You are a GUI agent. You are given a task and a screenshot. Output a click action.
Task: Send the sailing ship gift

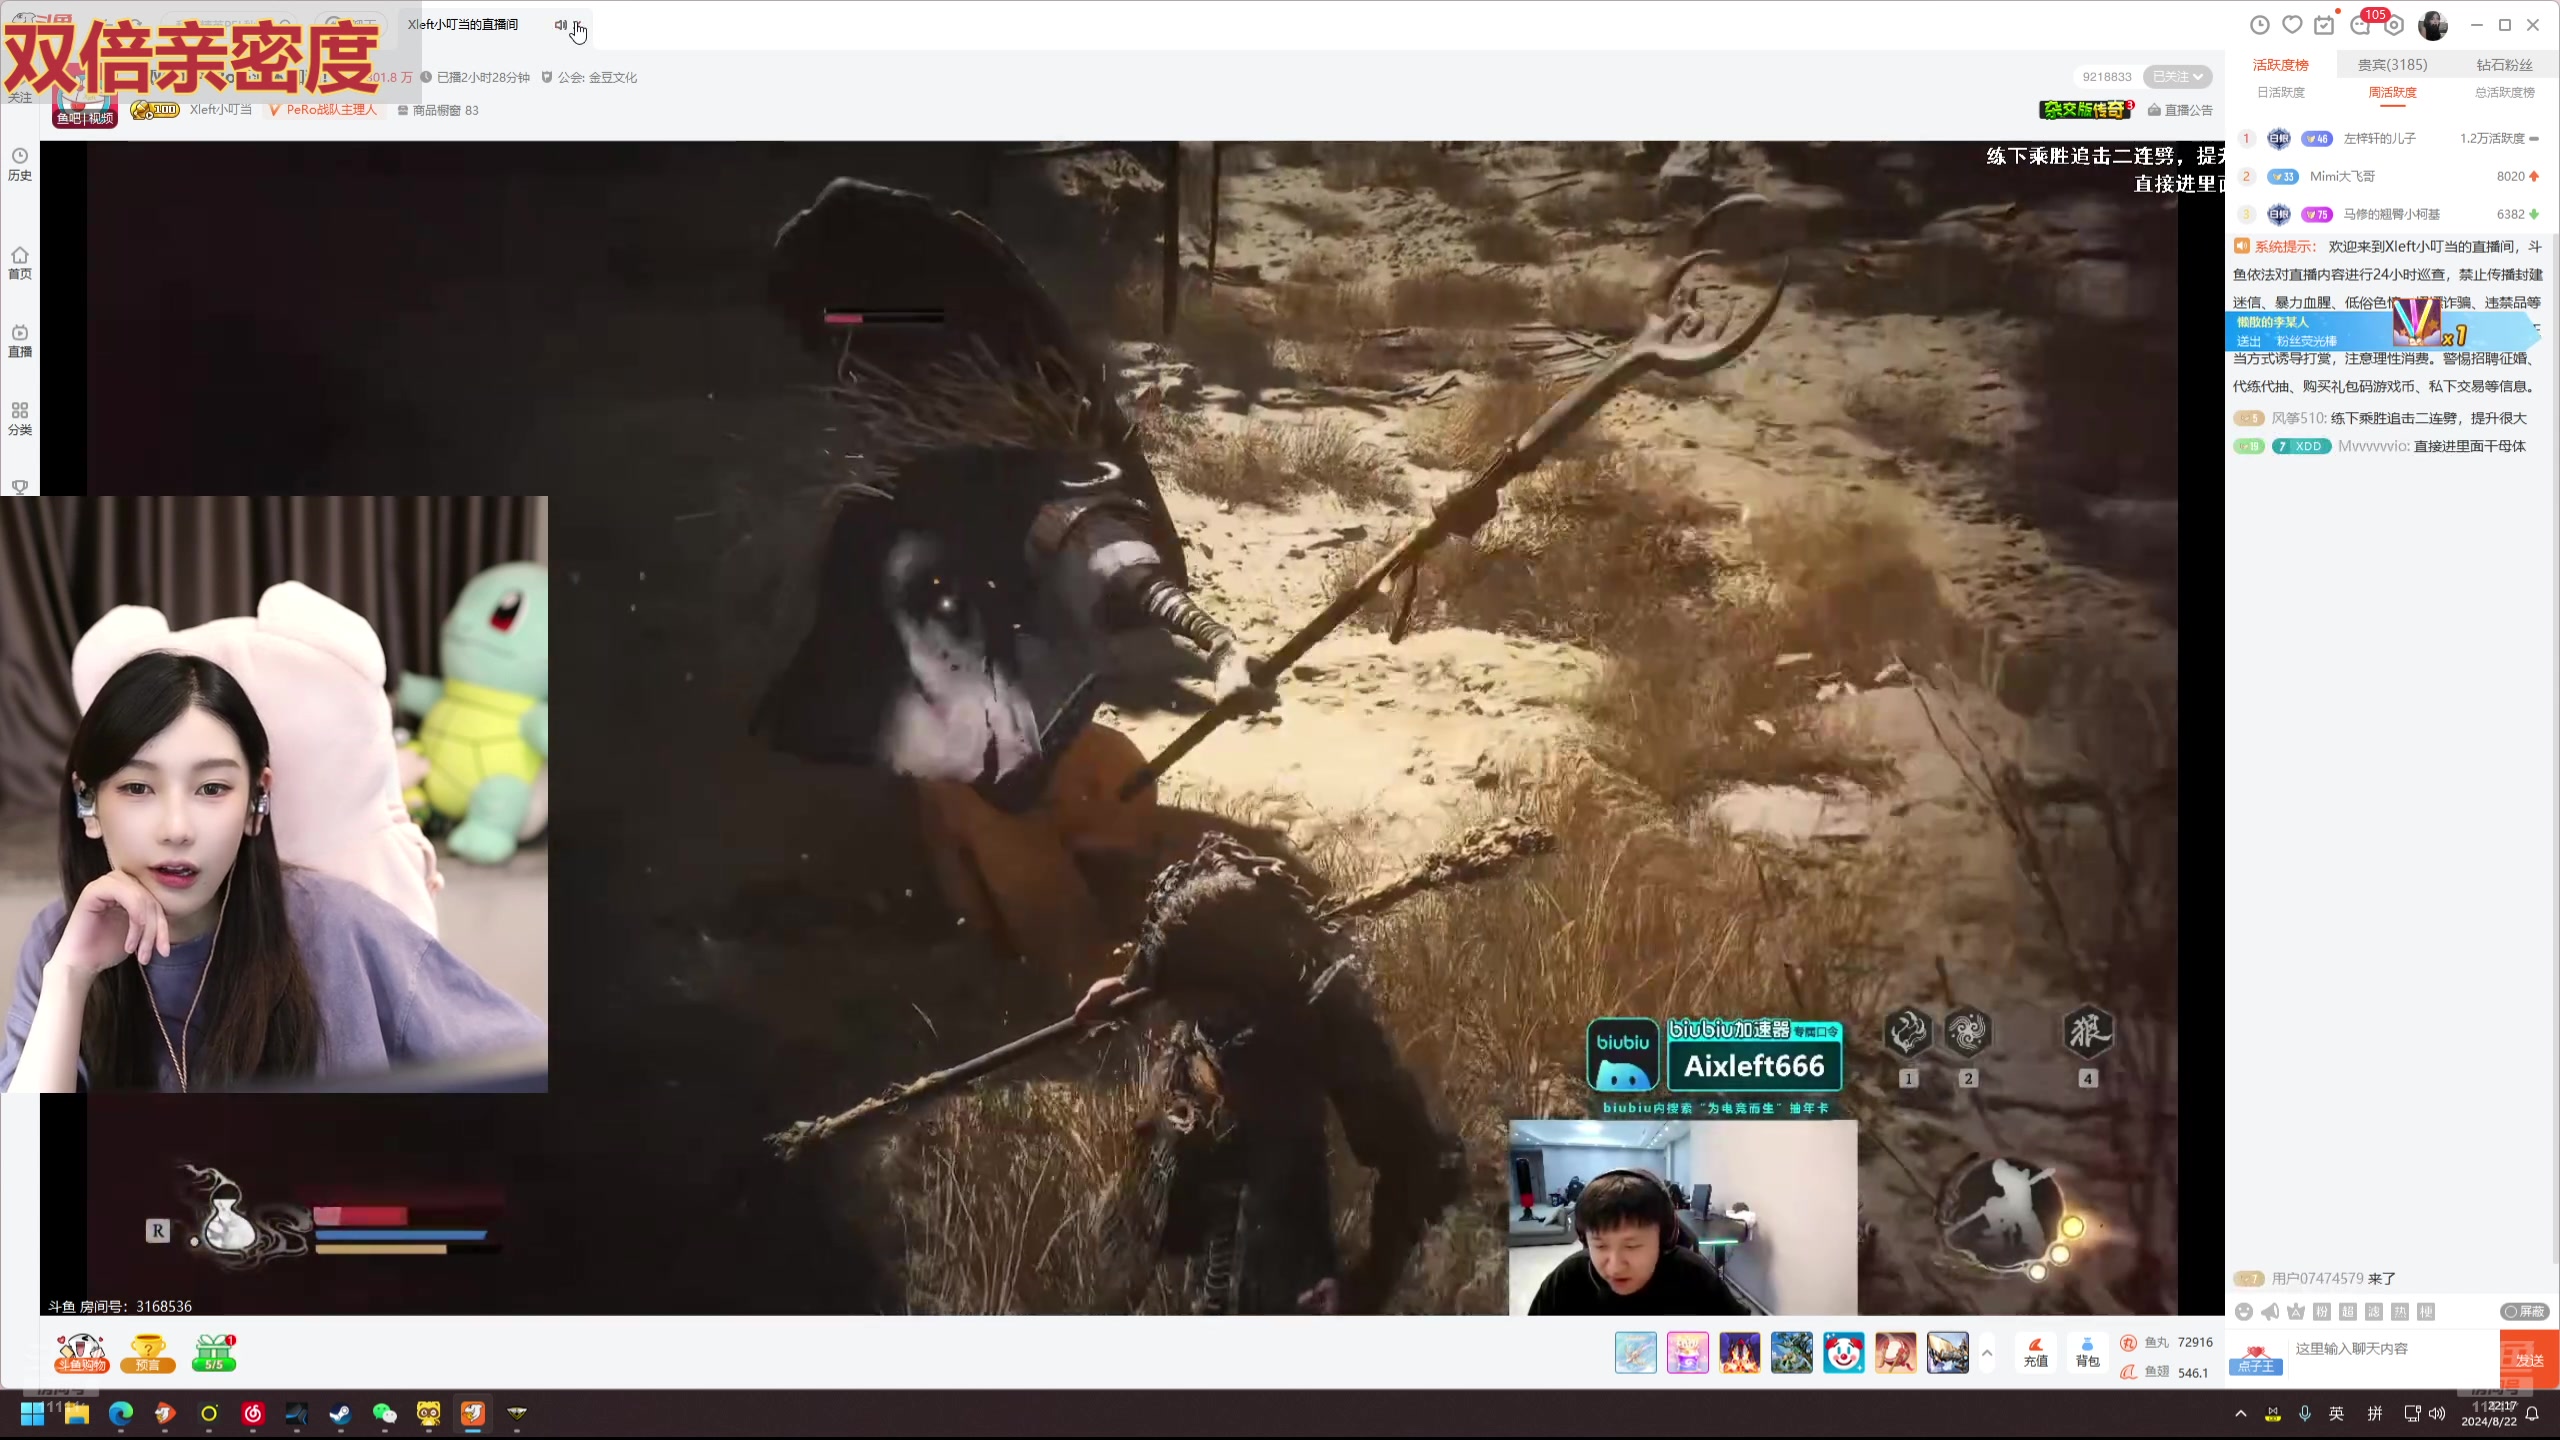pyautogui.click(x=1947, y=1353)
